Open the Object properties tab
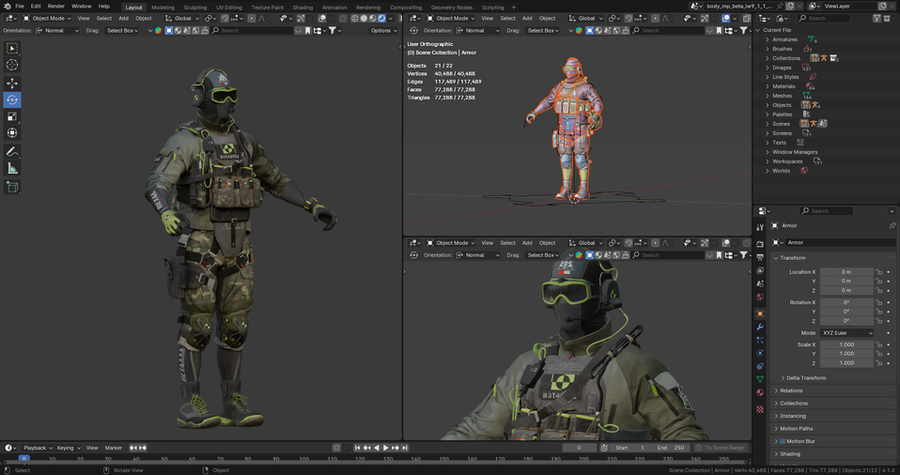This screenshot has width=900, height=475. point(760,314)
